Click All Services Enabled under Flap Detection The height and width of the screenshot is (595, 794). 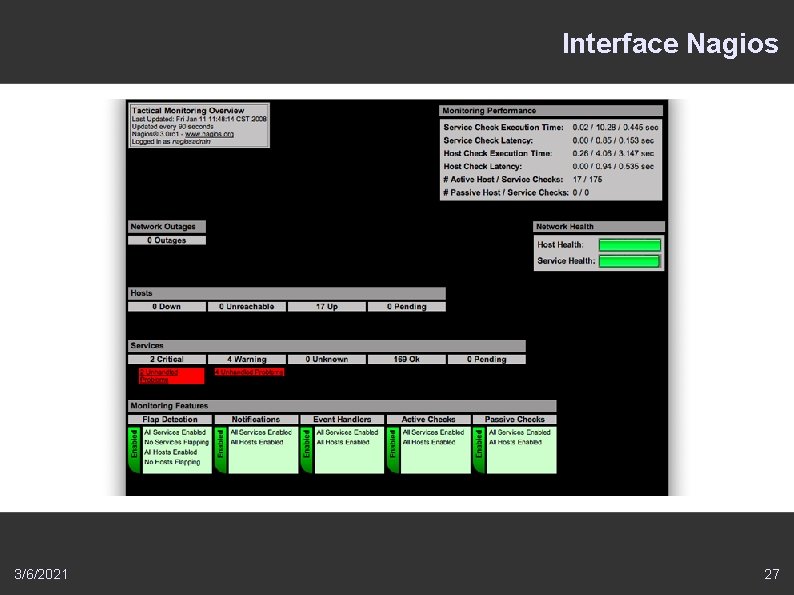click(x=175, y=432)
